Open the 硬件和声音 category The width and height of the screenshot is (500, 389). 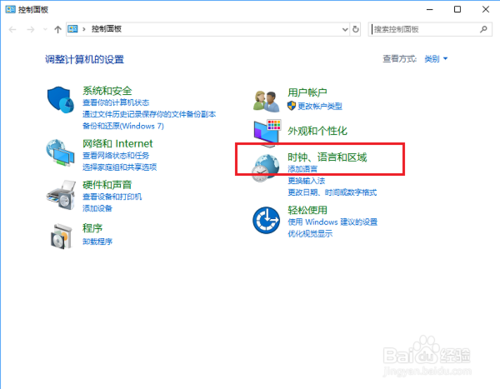[107, 184]
